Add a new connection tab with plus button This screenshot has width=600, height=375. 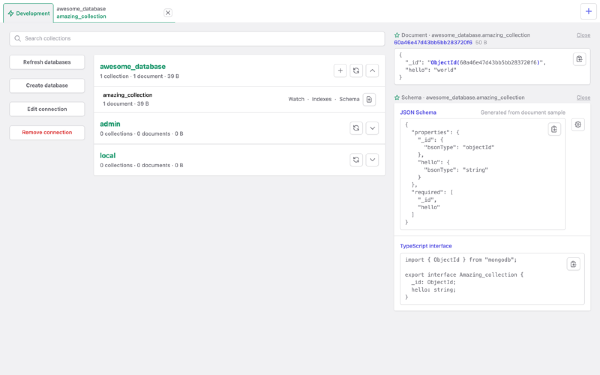coord(588,11)
